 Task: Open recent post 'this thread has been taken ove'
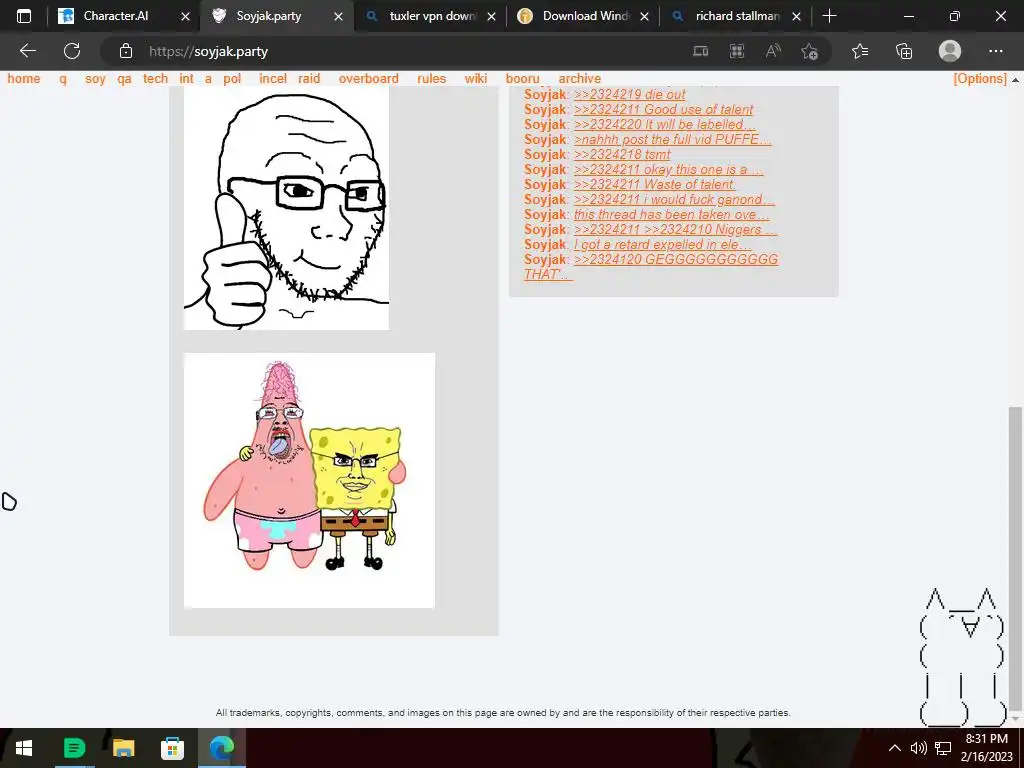point(671,215)
